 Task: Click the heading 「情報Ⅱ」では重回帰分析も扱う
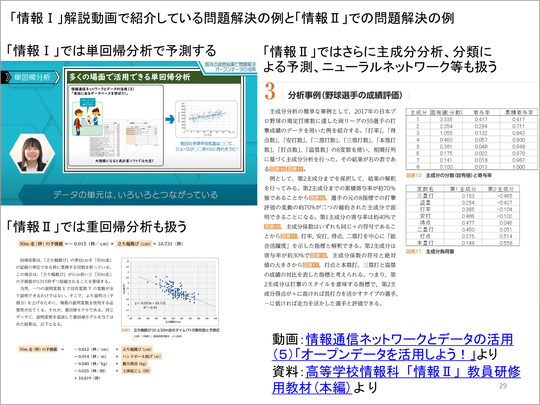click(x=96, y=227)
